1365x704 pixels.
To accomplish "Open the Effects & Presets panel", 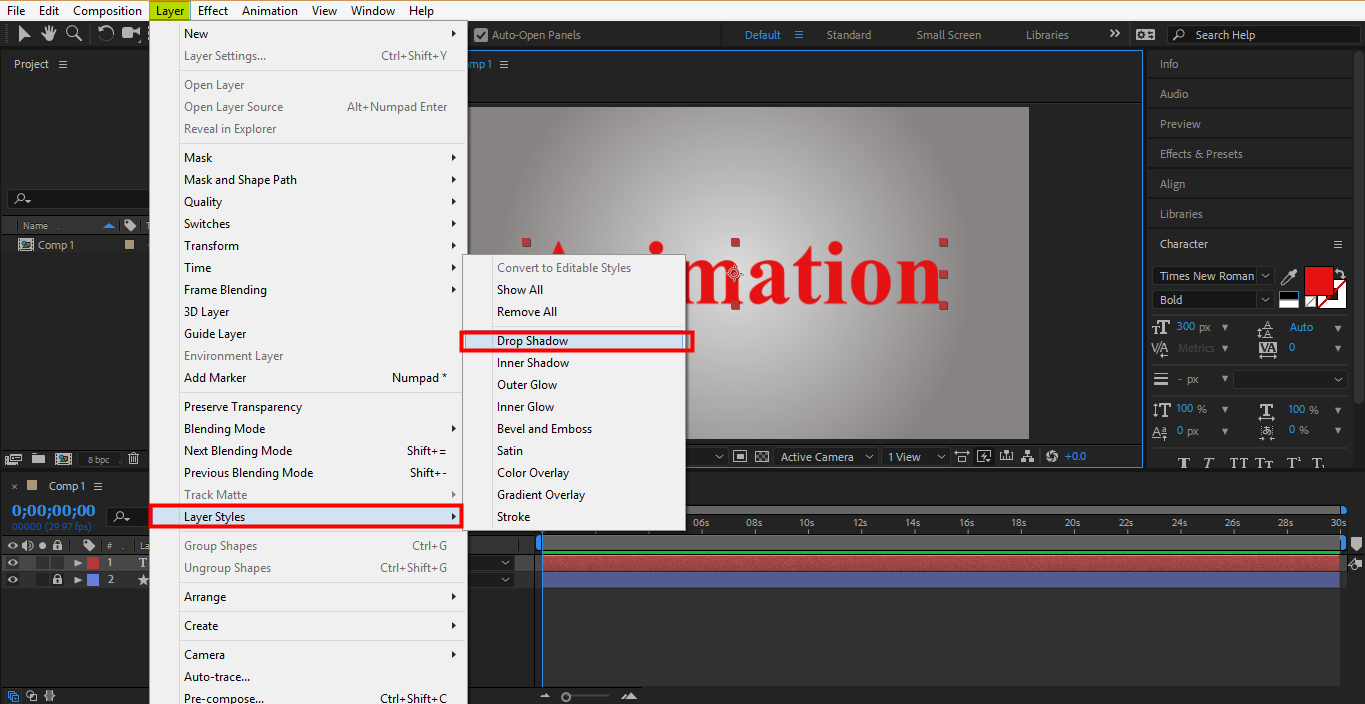I will pos(1201,154).
